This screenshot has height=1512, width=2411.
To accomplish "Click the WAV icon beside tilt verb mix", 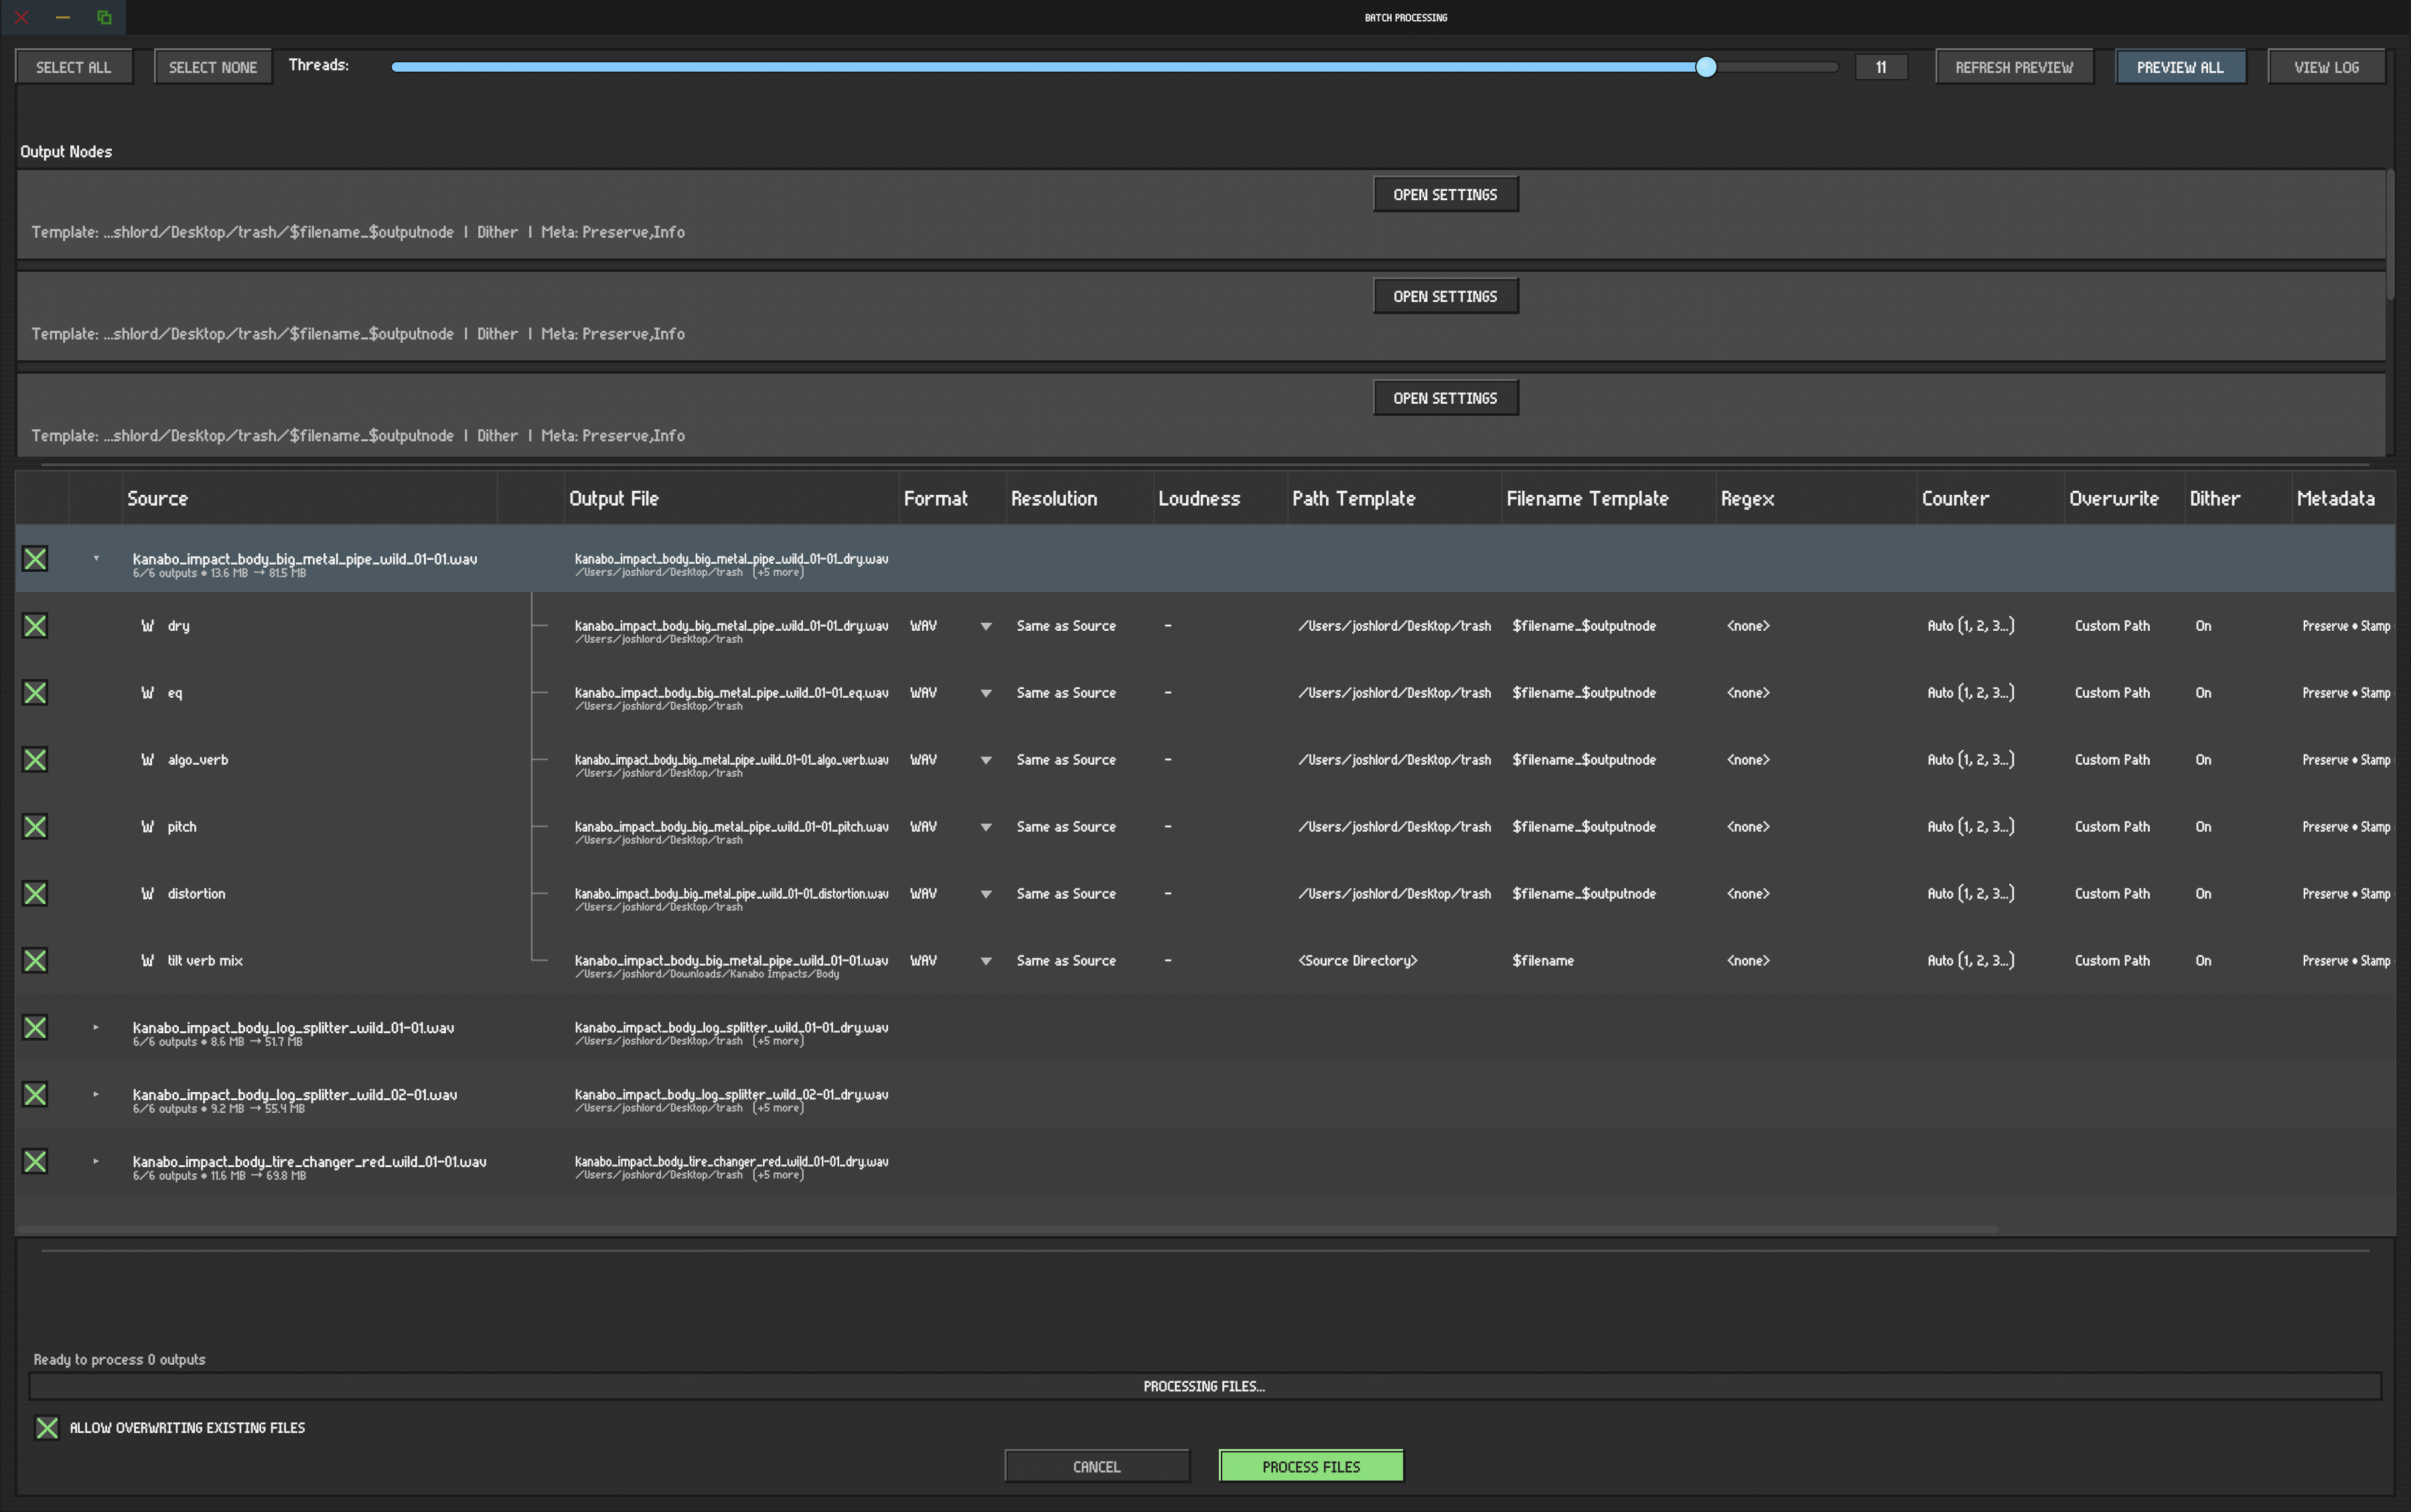I will [148, 960].
